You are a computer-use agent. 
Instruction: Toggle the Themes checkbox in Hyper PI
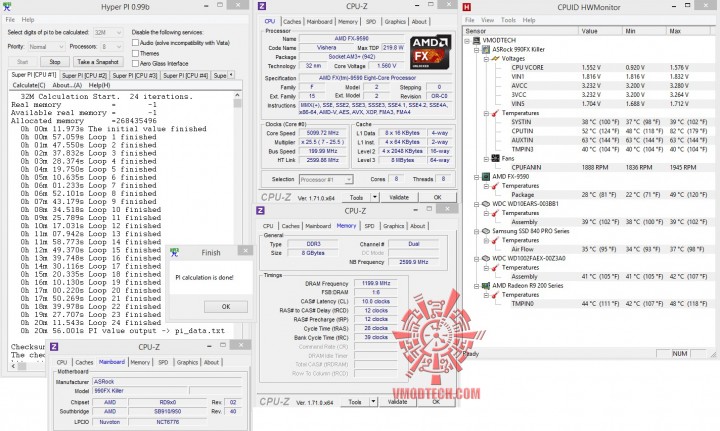[135, 53]
